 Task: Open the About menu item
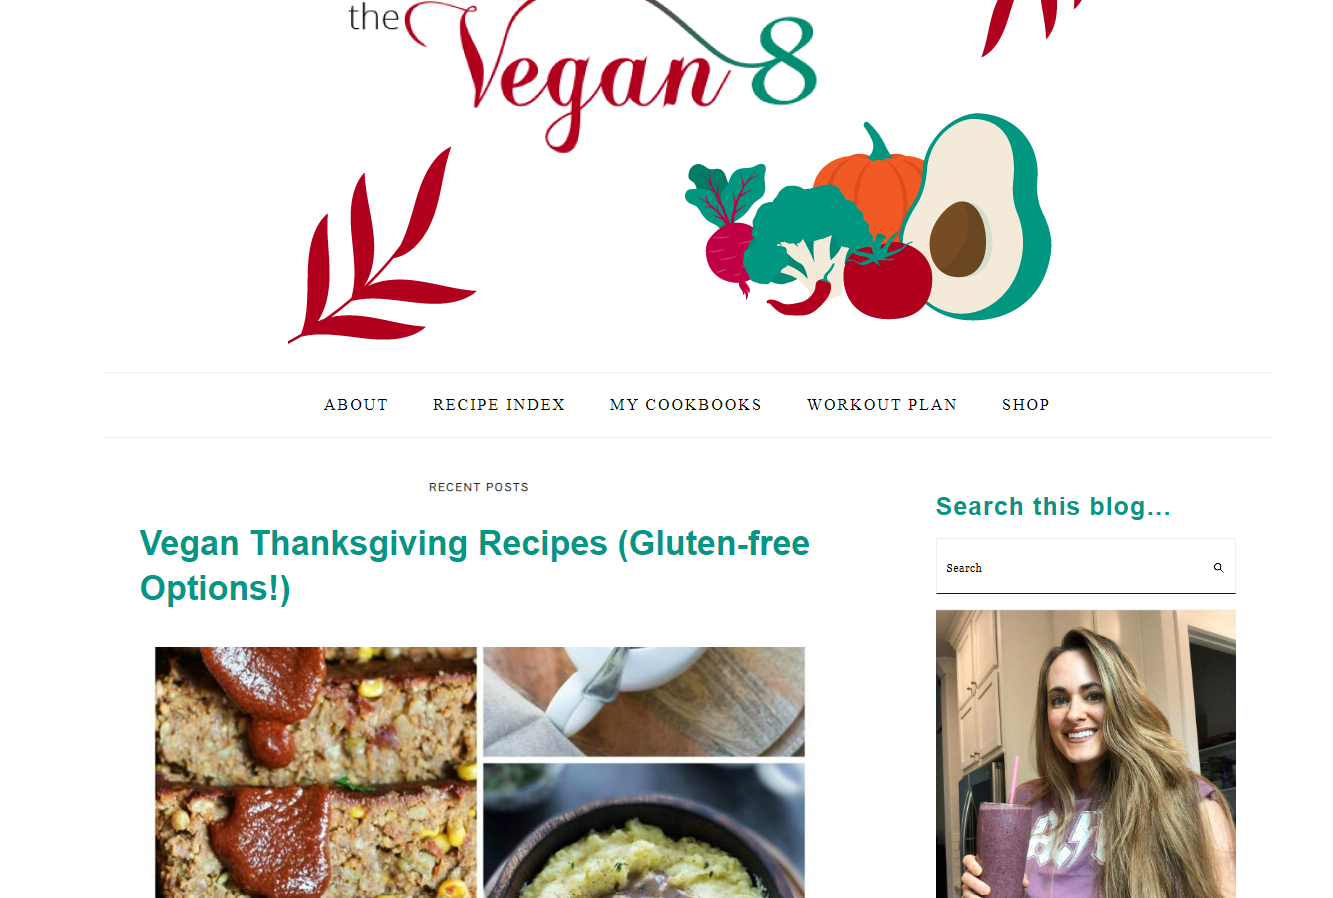[x=356, y=405]
